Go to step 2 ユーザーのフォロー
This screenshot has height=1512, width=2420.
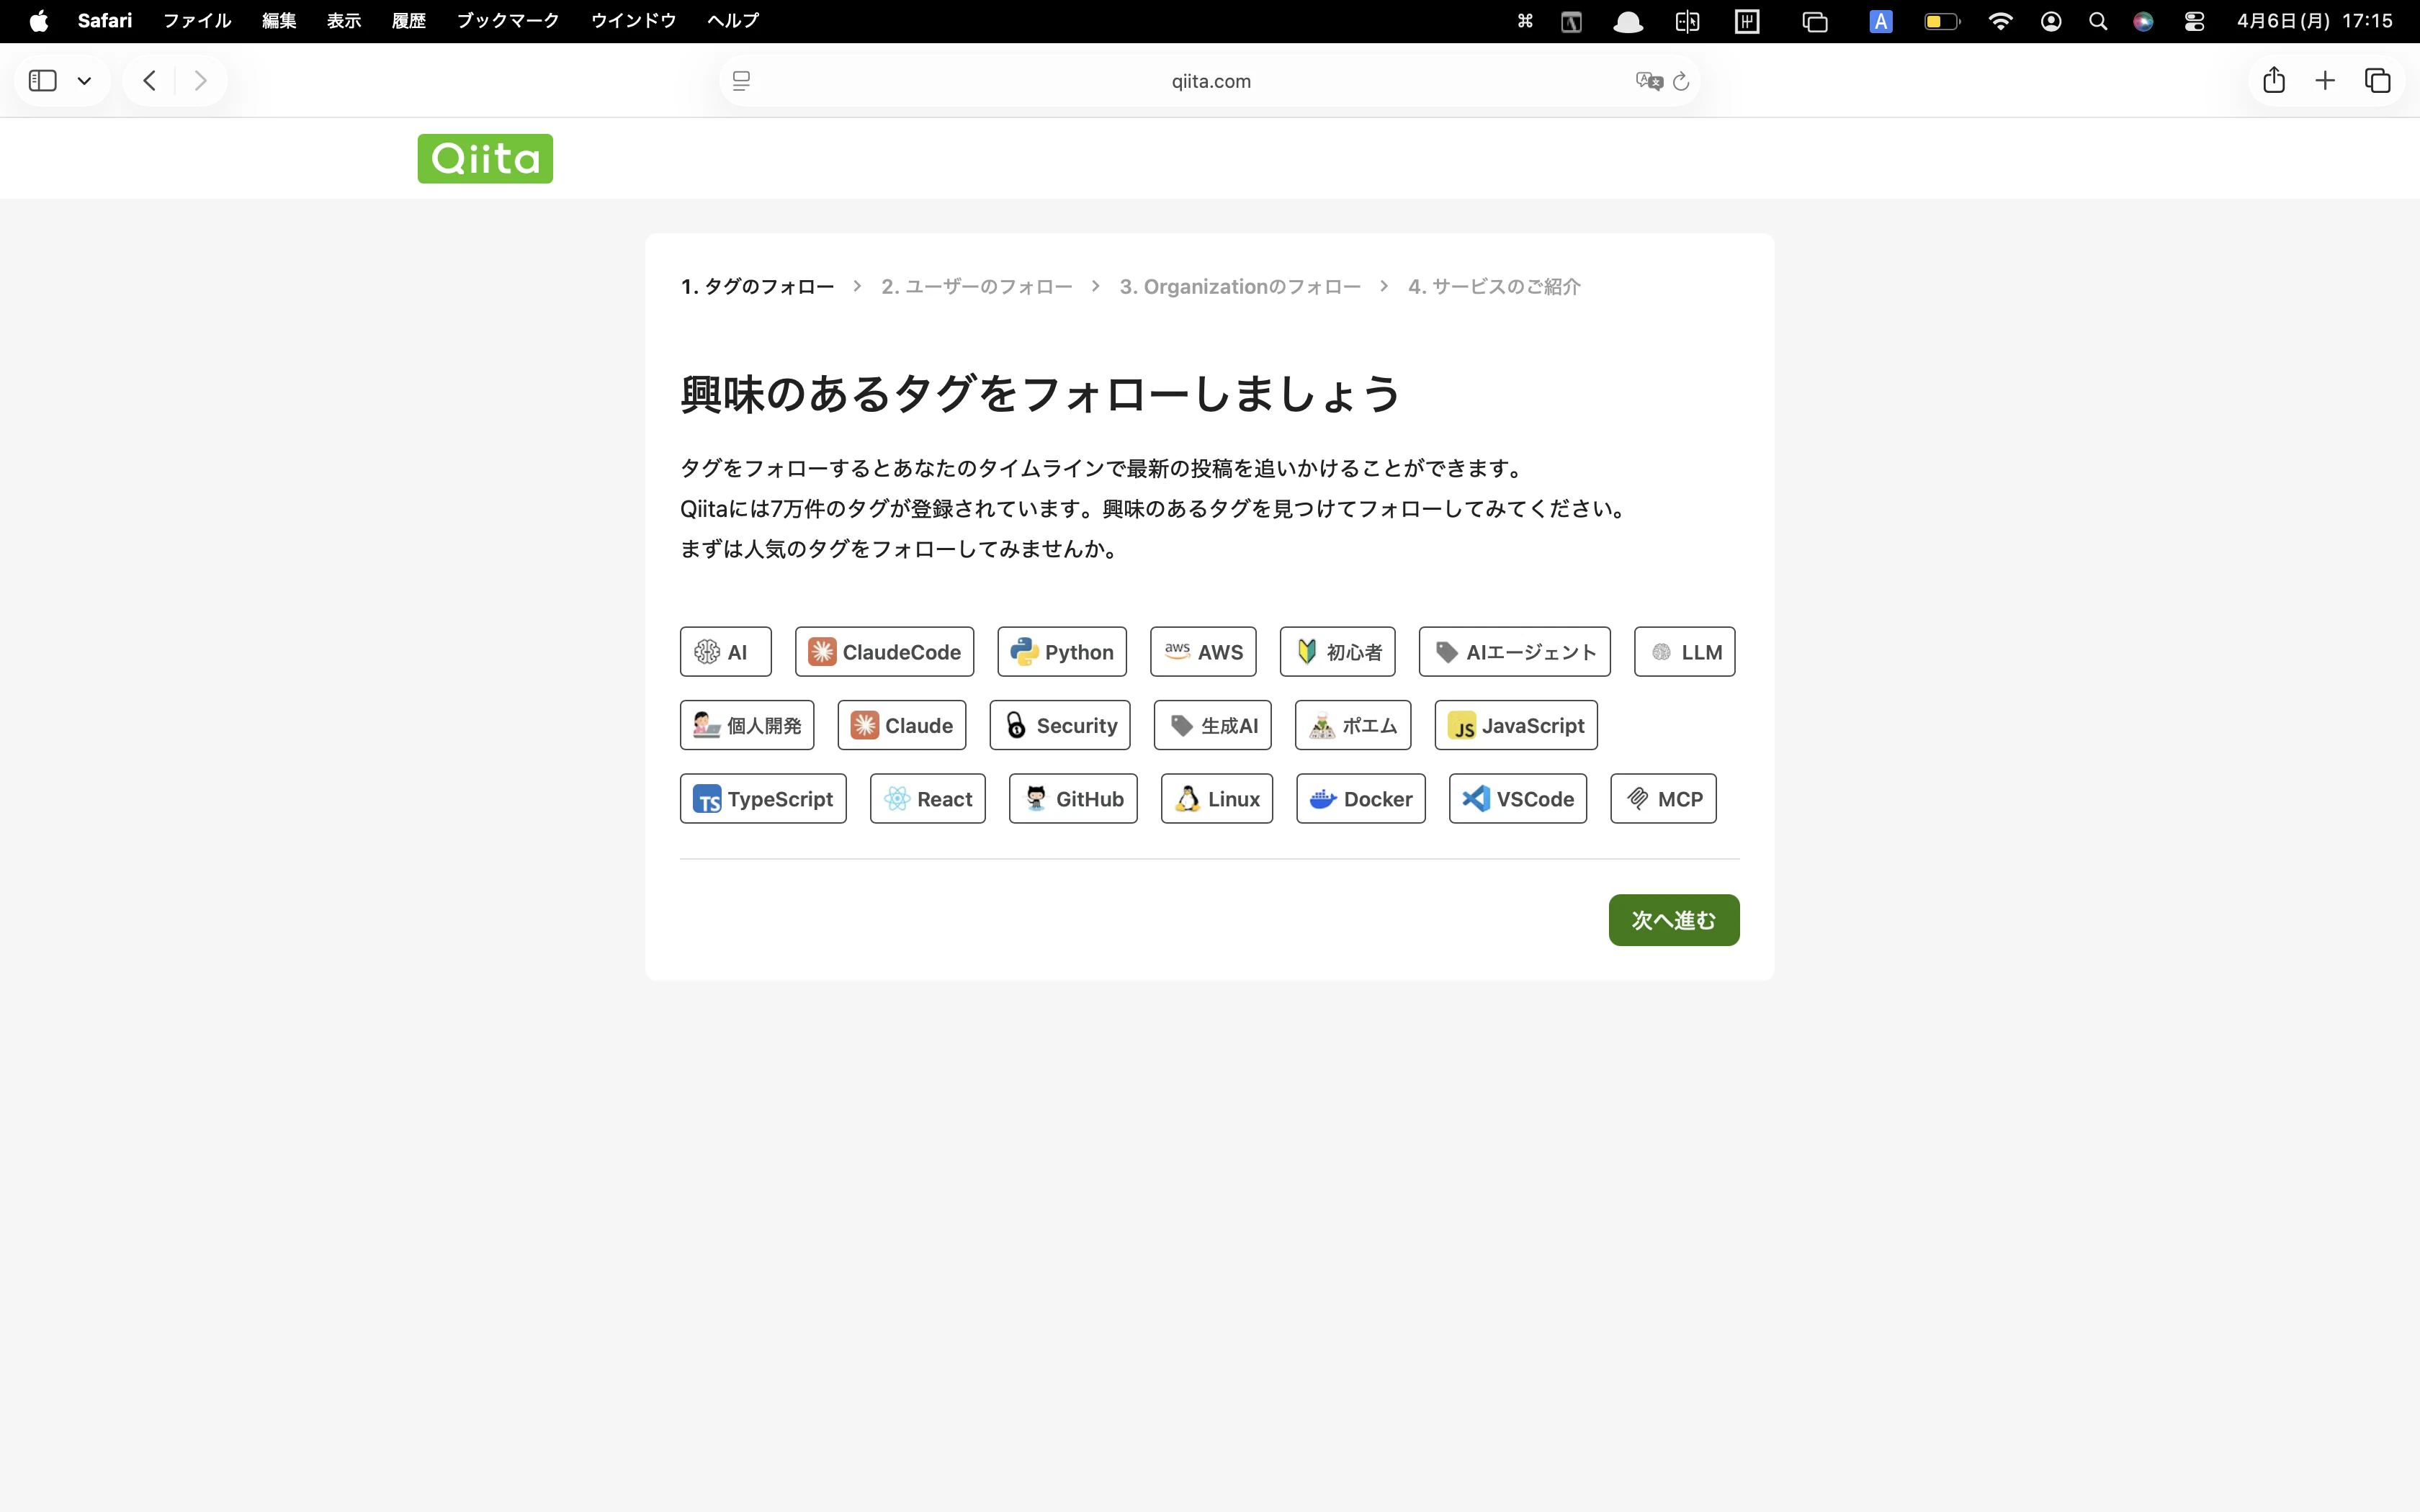(x=976, y=287)
